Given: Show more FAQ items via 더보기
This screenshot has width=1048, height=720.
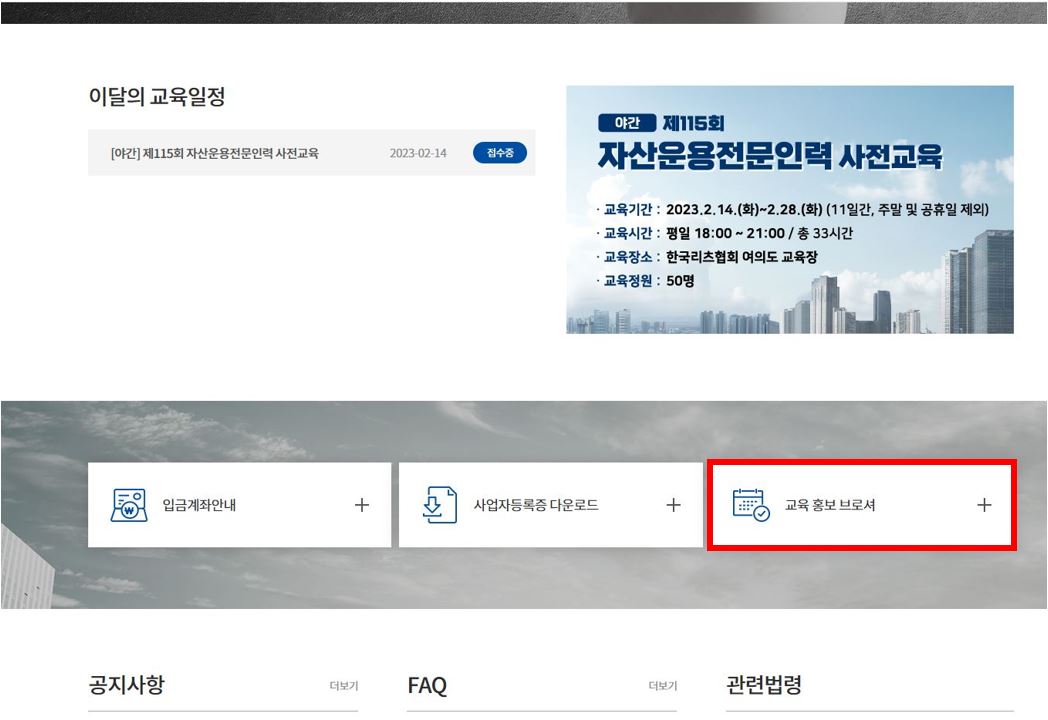Looking at the screenshot, I should [662, 686].
